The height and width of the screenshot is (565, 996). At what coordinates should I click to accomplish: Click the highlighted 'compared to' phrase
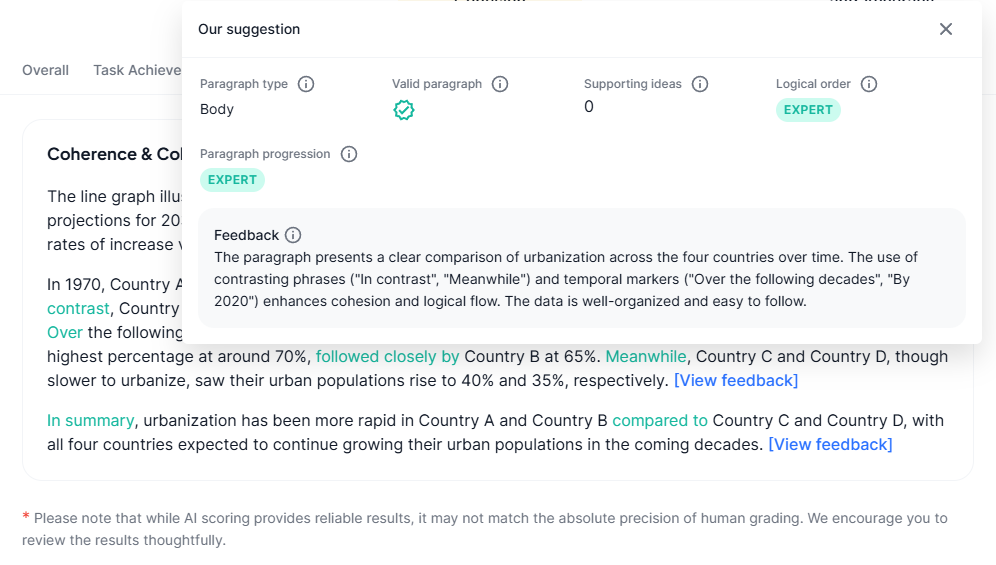click(659, 421)
